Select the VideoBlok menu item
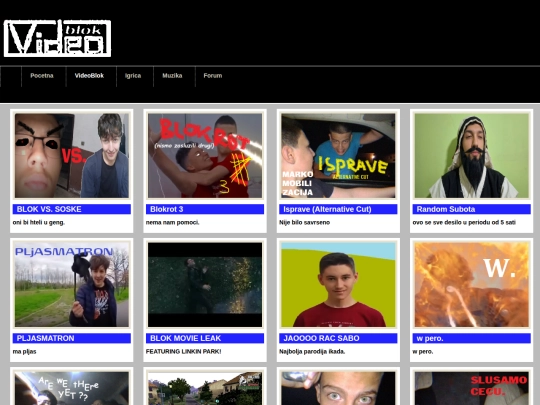 click(89, 75)
